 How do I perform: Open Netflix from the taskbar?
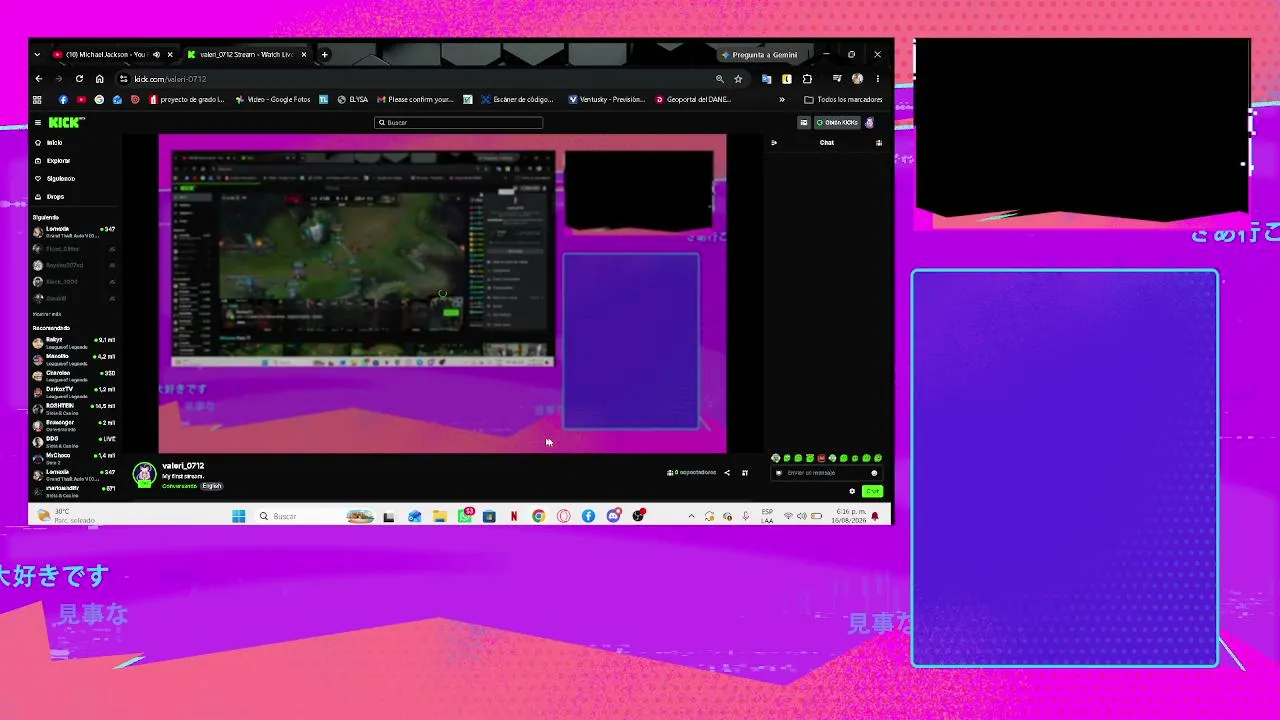point(514,516)
